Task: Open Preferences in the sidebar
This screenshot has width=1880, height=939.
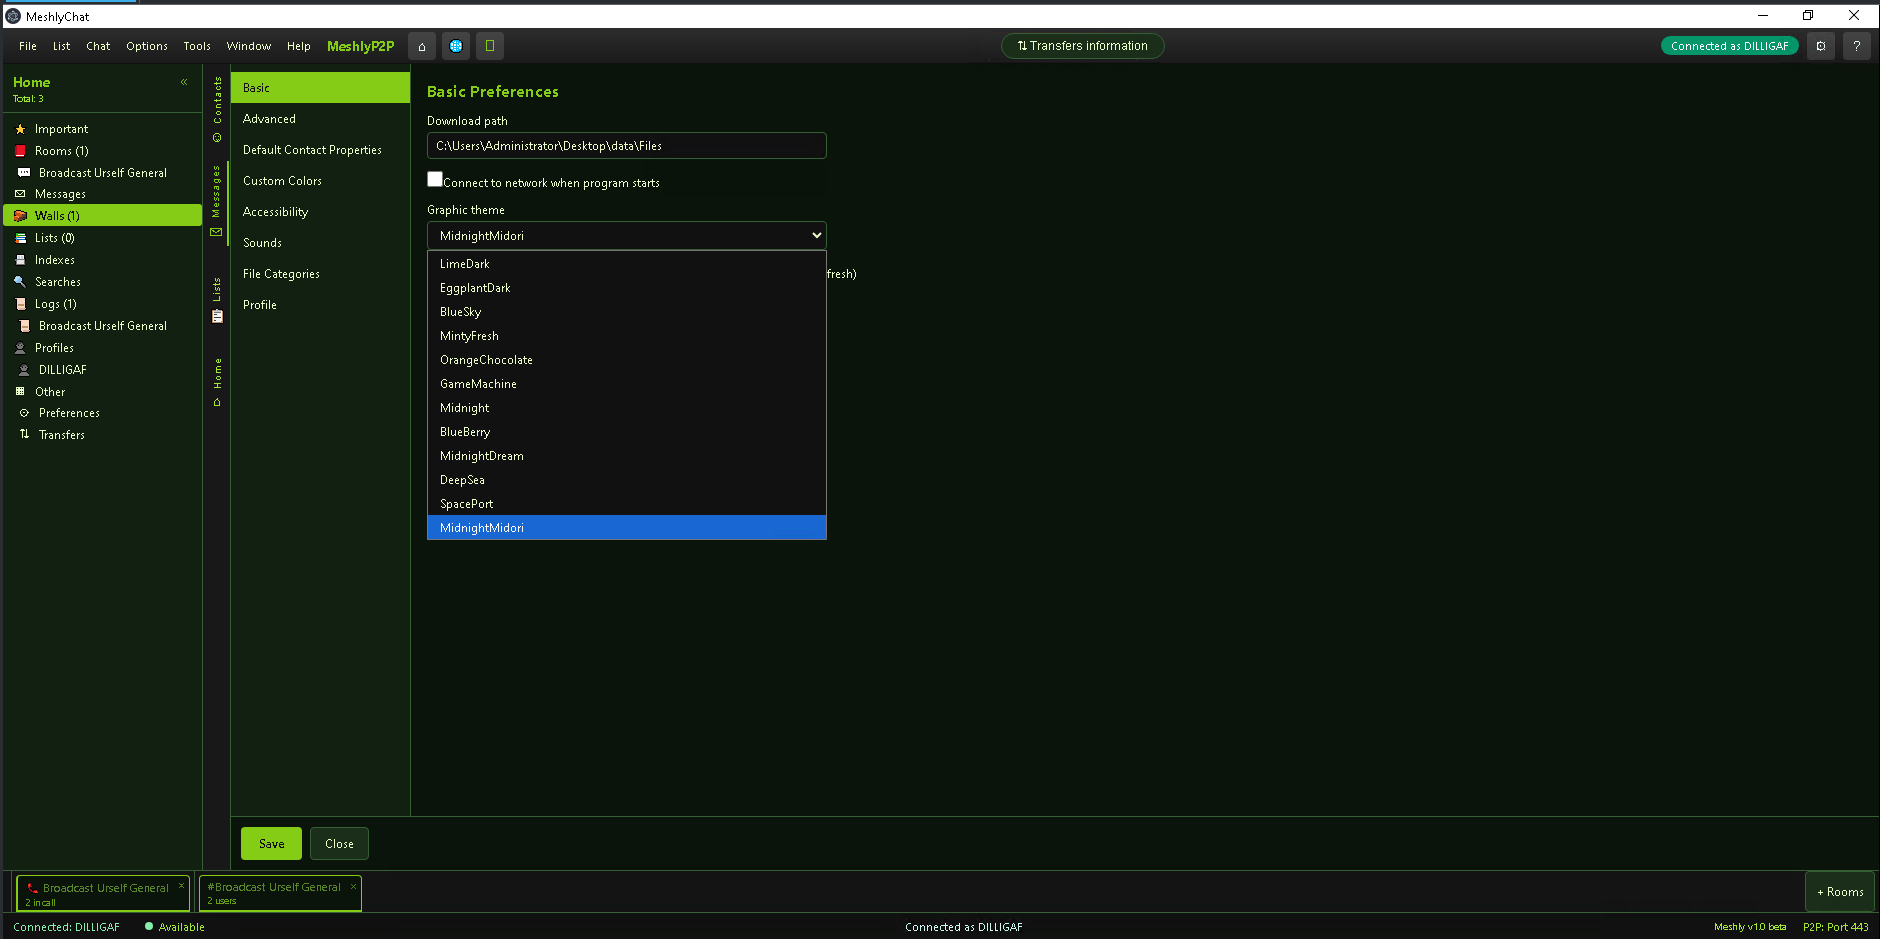Action: click(x=102, y=413)
